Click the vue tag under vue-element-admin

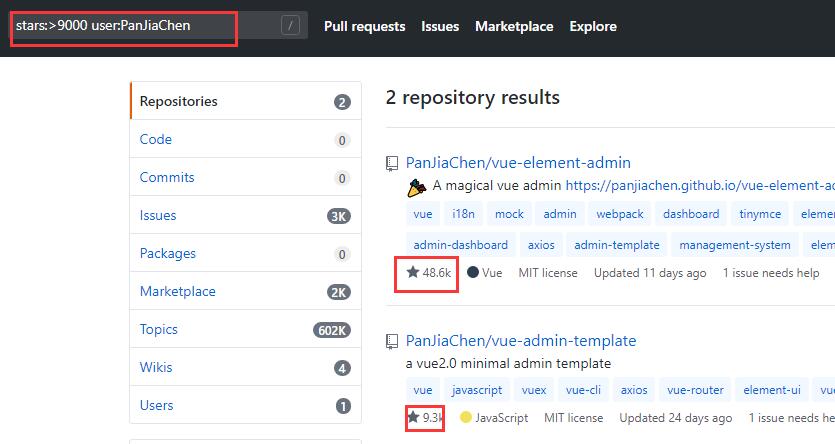[423, 213]
